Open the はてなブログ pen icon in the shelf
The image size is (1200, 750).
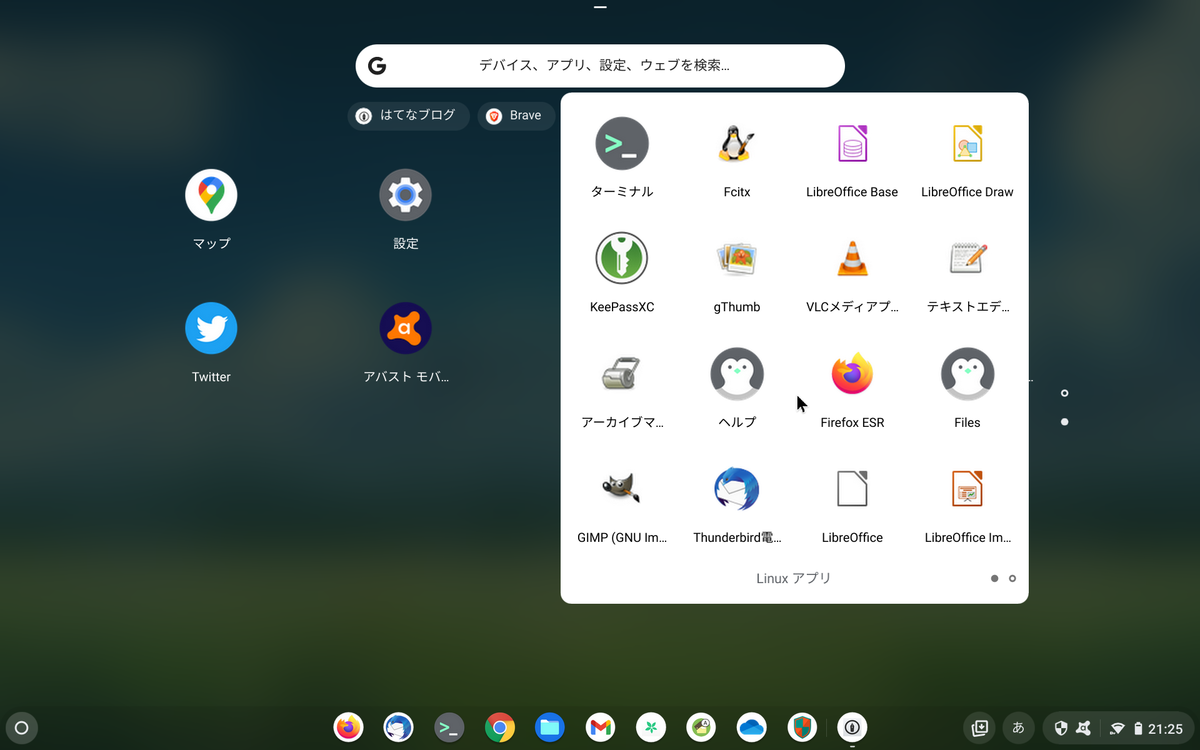(852, 728)
